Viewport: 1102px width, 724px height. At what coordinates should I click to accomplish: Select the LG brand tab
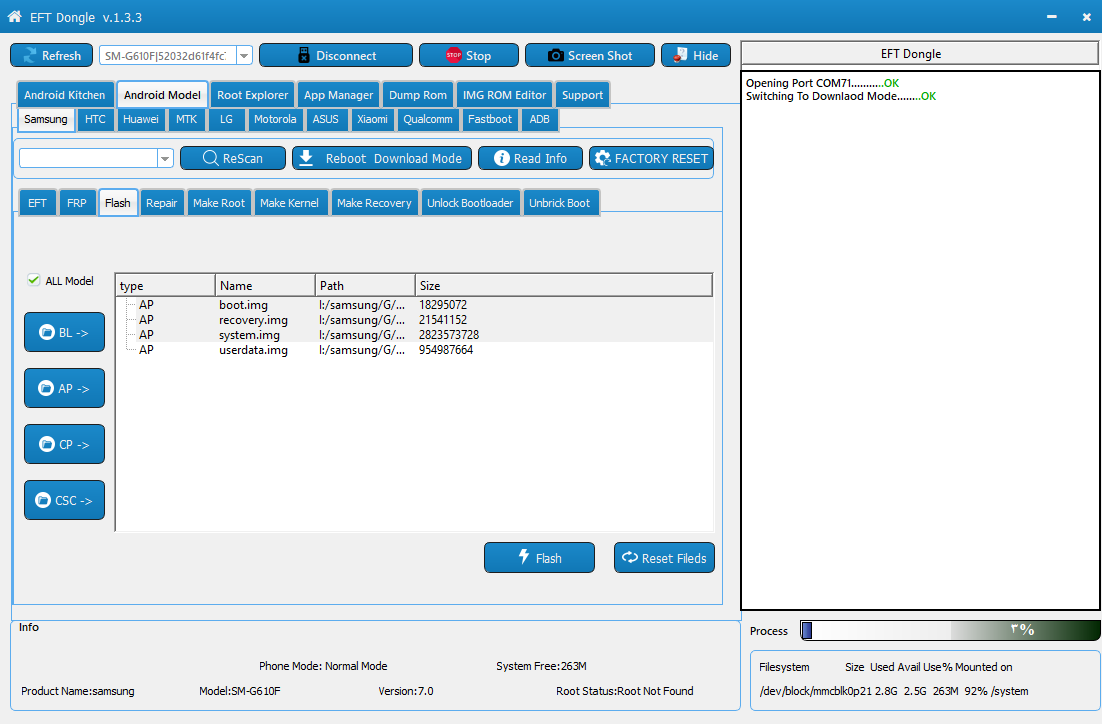coord(226,119)
